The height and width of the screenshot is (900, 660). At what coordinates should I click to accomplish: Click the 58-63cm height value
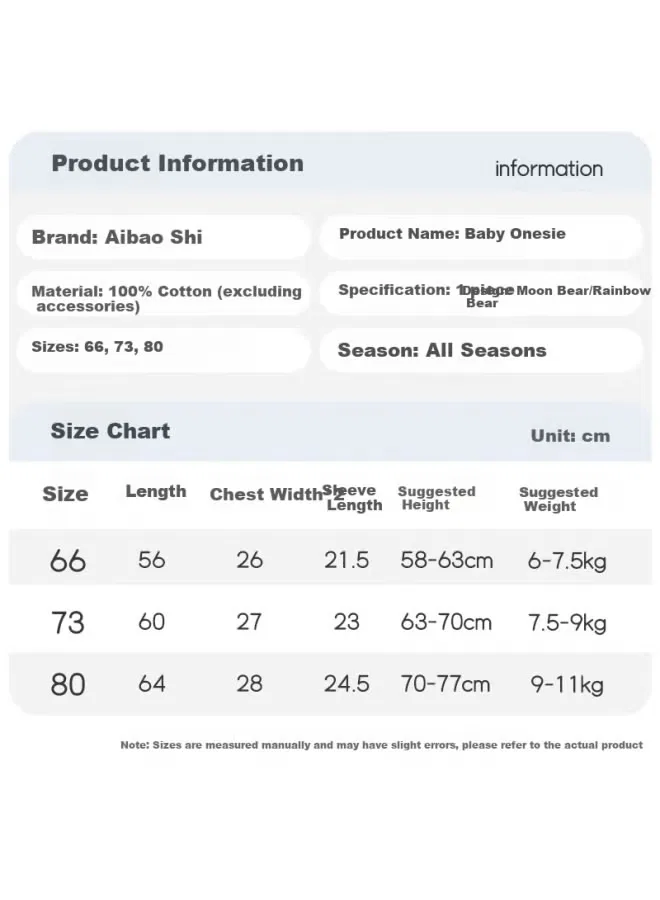point(447,560)
